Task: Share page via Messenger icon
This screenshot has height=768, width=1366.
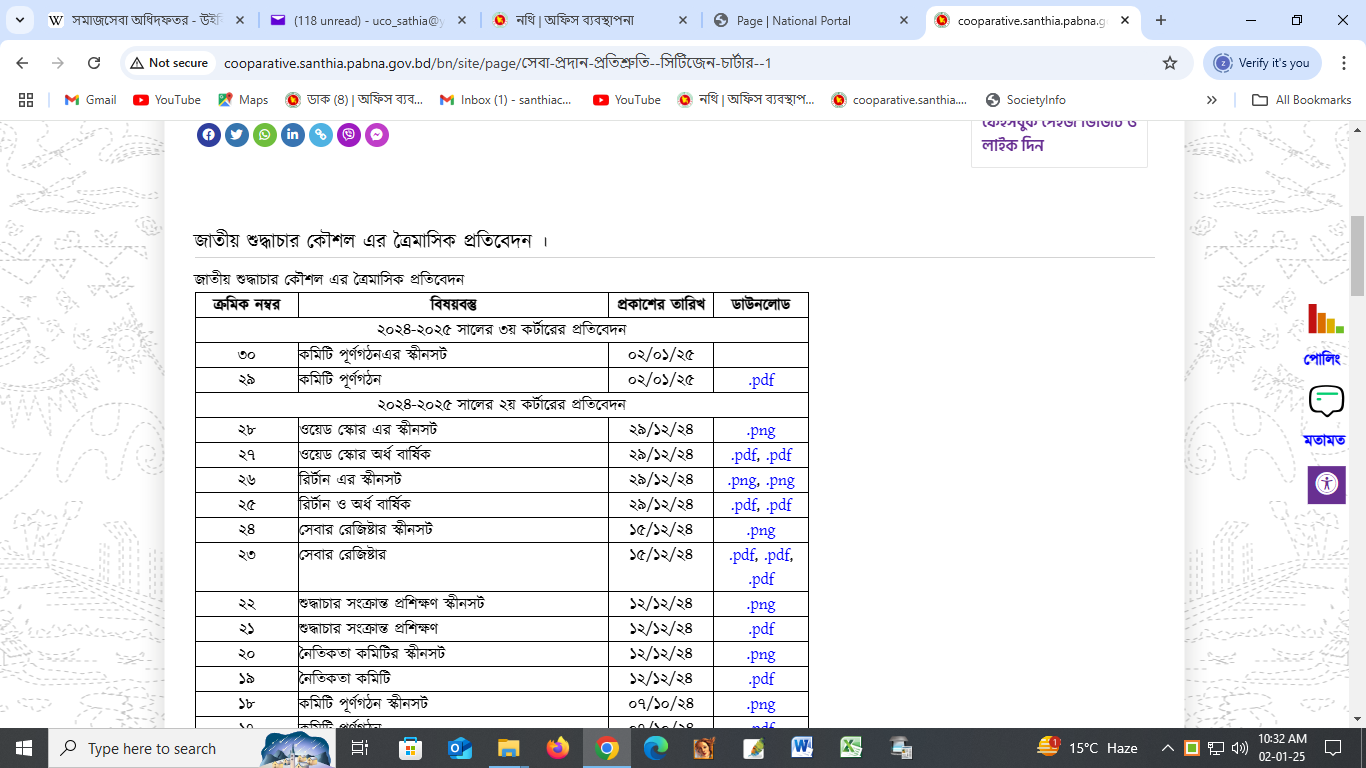Action: click(x=377, y=135)
